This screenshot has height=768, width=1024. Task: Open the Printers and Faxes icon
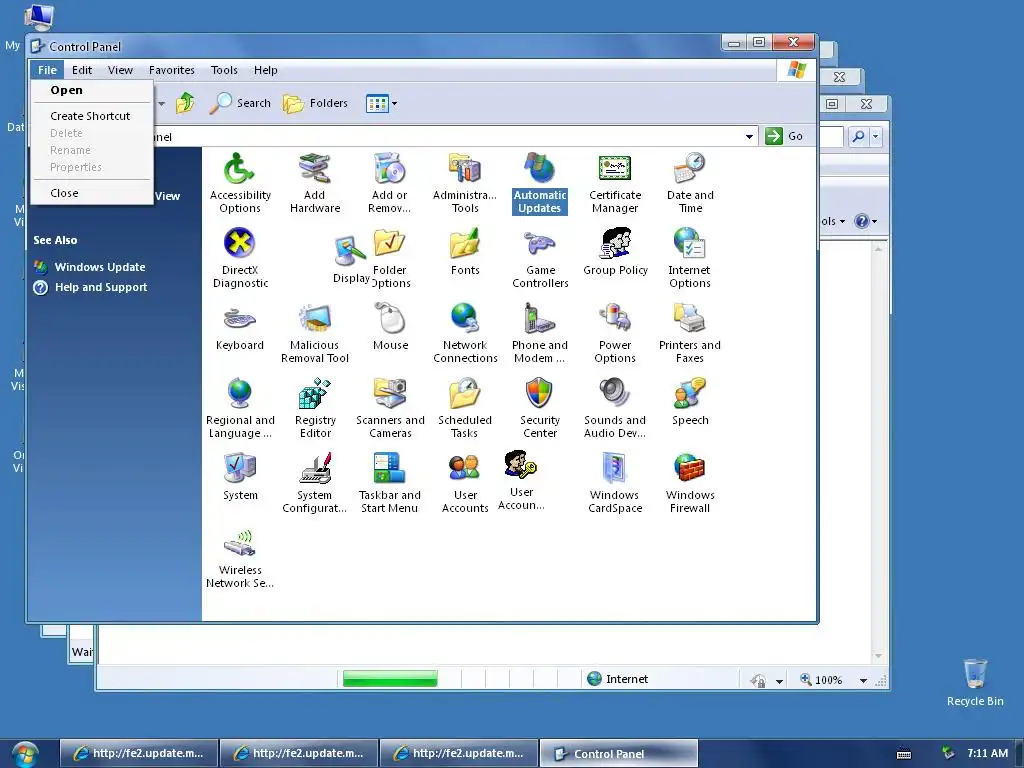point(690,333)
